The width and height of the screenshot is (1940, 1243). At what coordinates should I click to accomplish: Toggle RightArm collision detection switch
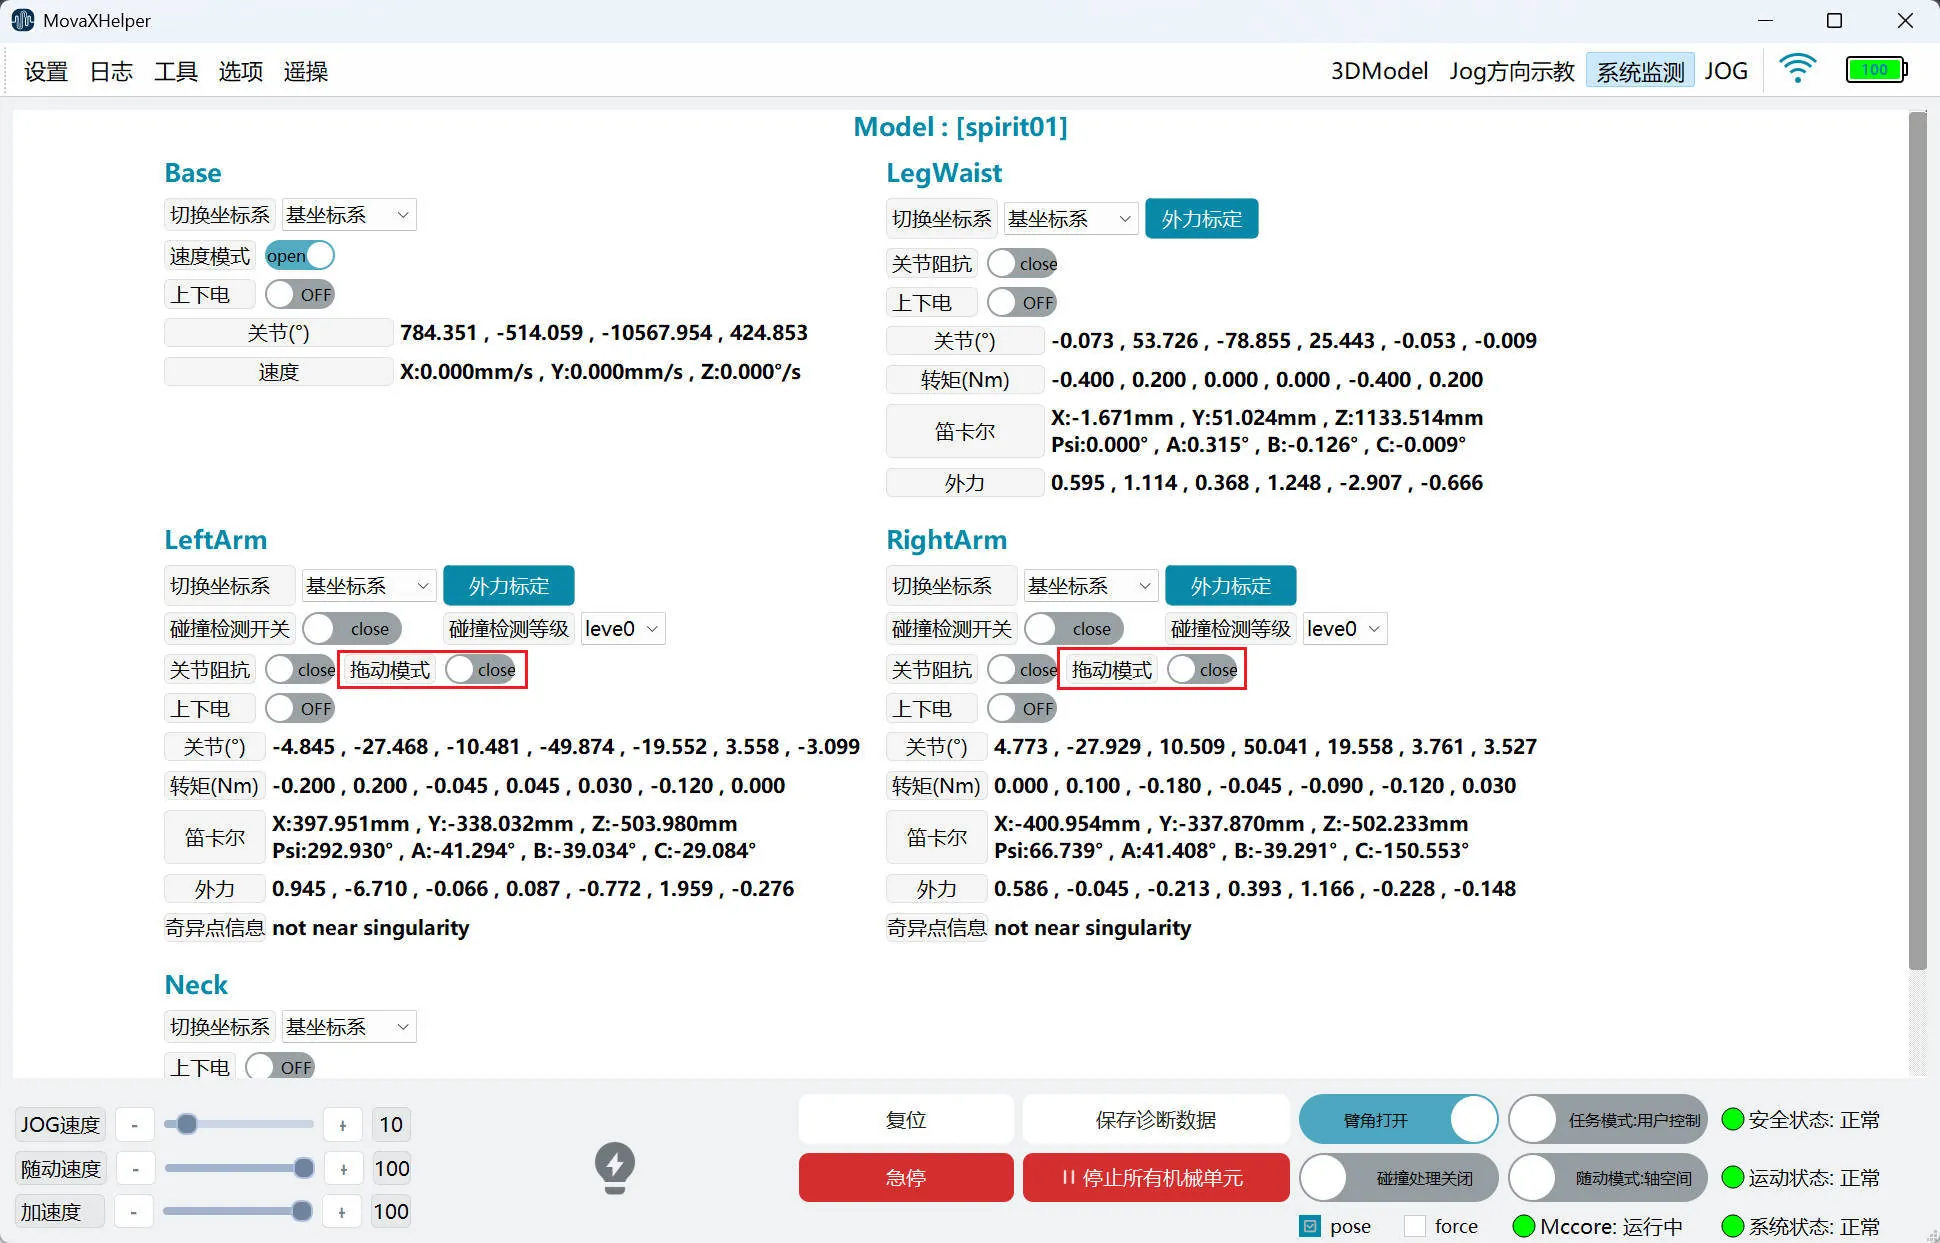pyautogui.click(x=1073, y=629)
